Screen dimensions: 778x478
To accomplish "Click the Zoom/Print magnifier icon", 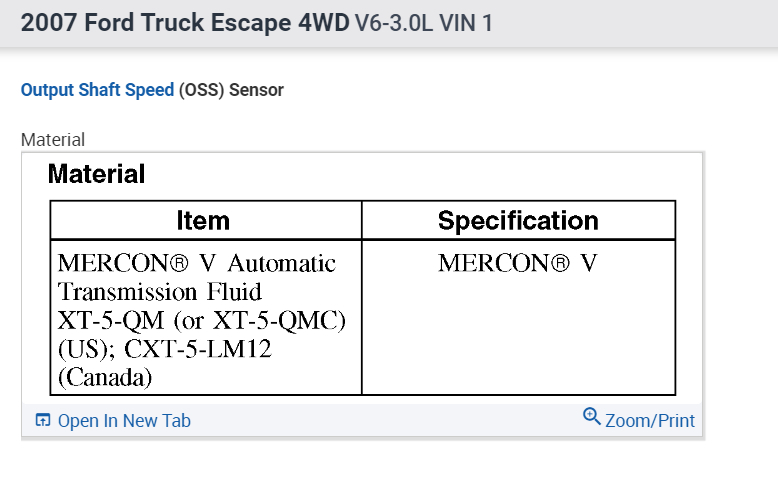I will pyautogui.click(x=591, y=417).
